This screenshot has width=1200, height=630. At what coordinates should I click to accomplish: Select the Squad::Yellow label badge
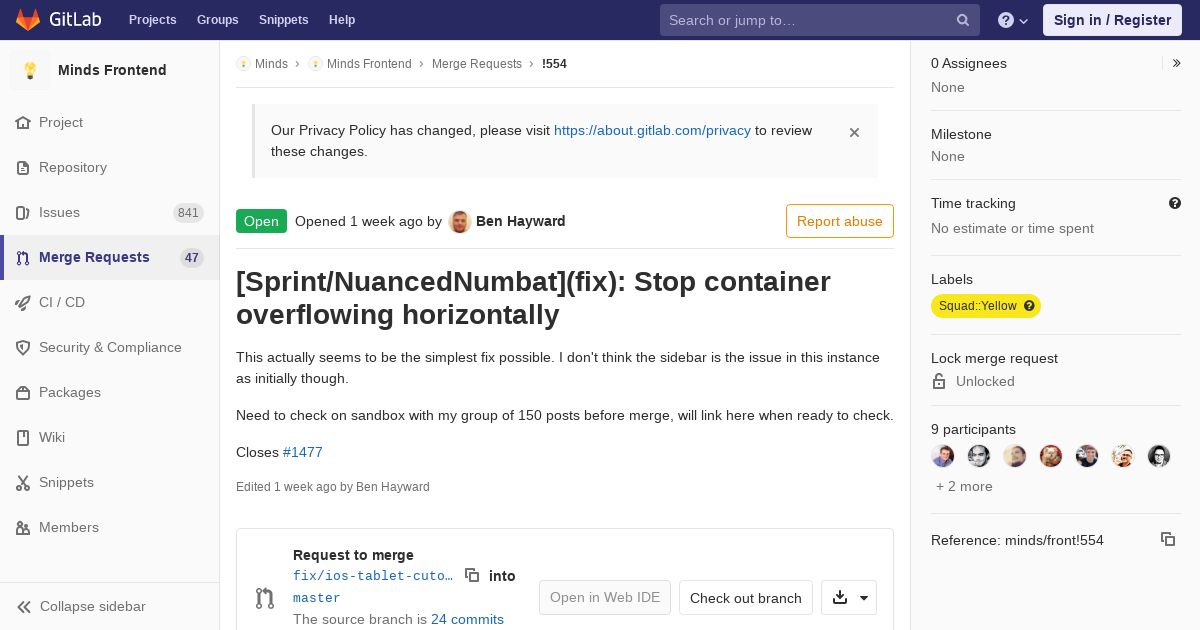pyautogui.click(x=978, y=306)
